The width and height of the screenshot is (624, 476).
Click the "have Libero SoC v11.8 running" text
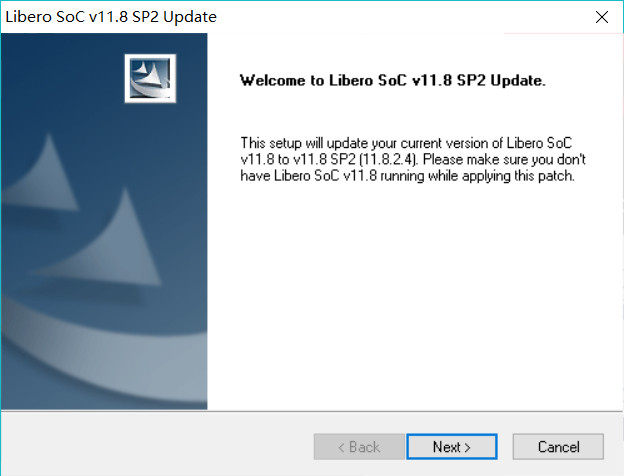pos(332,176)
